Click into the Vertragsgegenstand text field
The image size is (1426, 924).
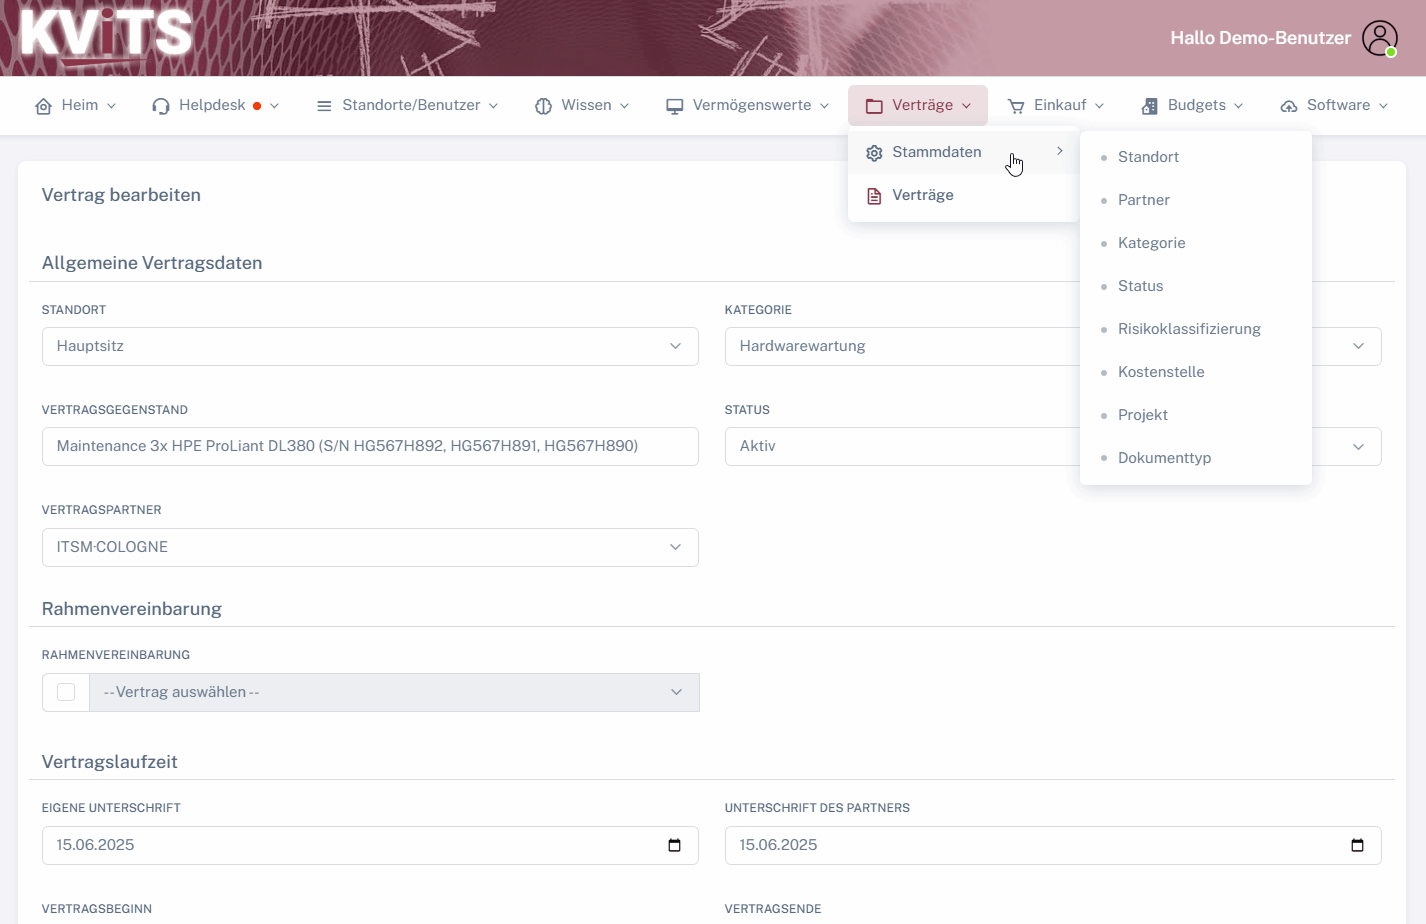[370, 446]
